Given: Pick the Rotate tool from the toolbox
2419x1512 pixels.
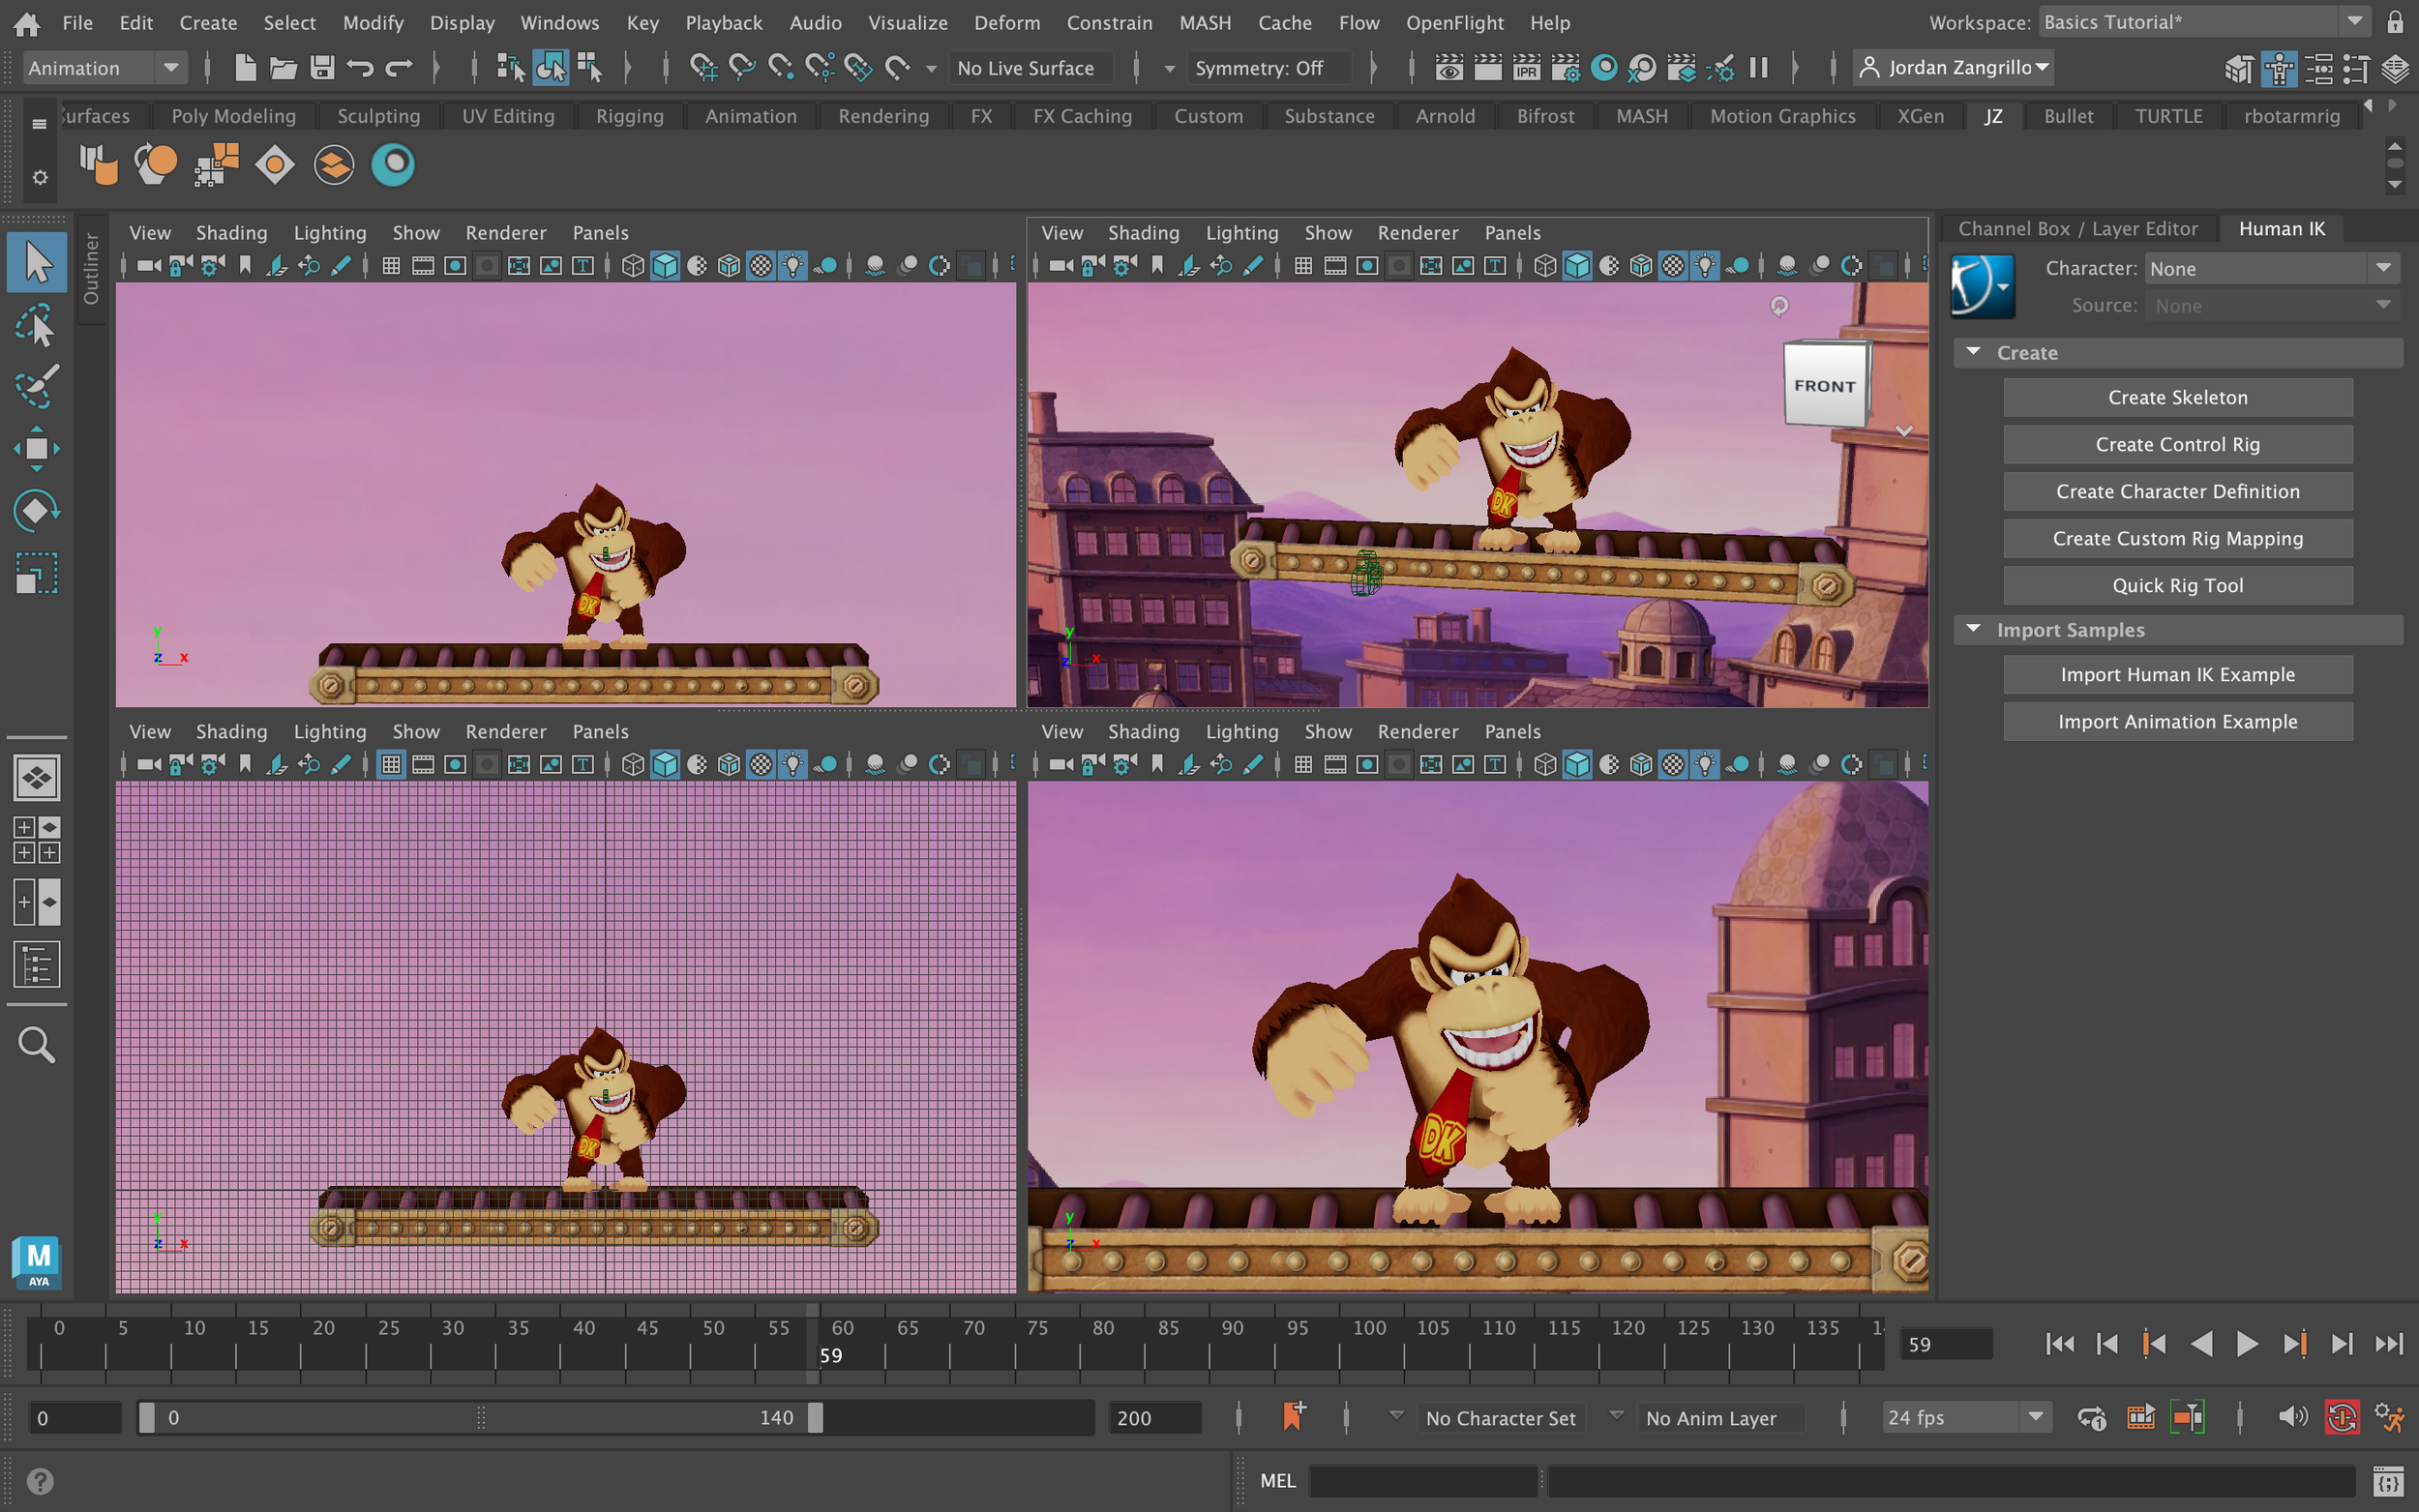Looking at the screenshot, I should [x=36, y=511].
